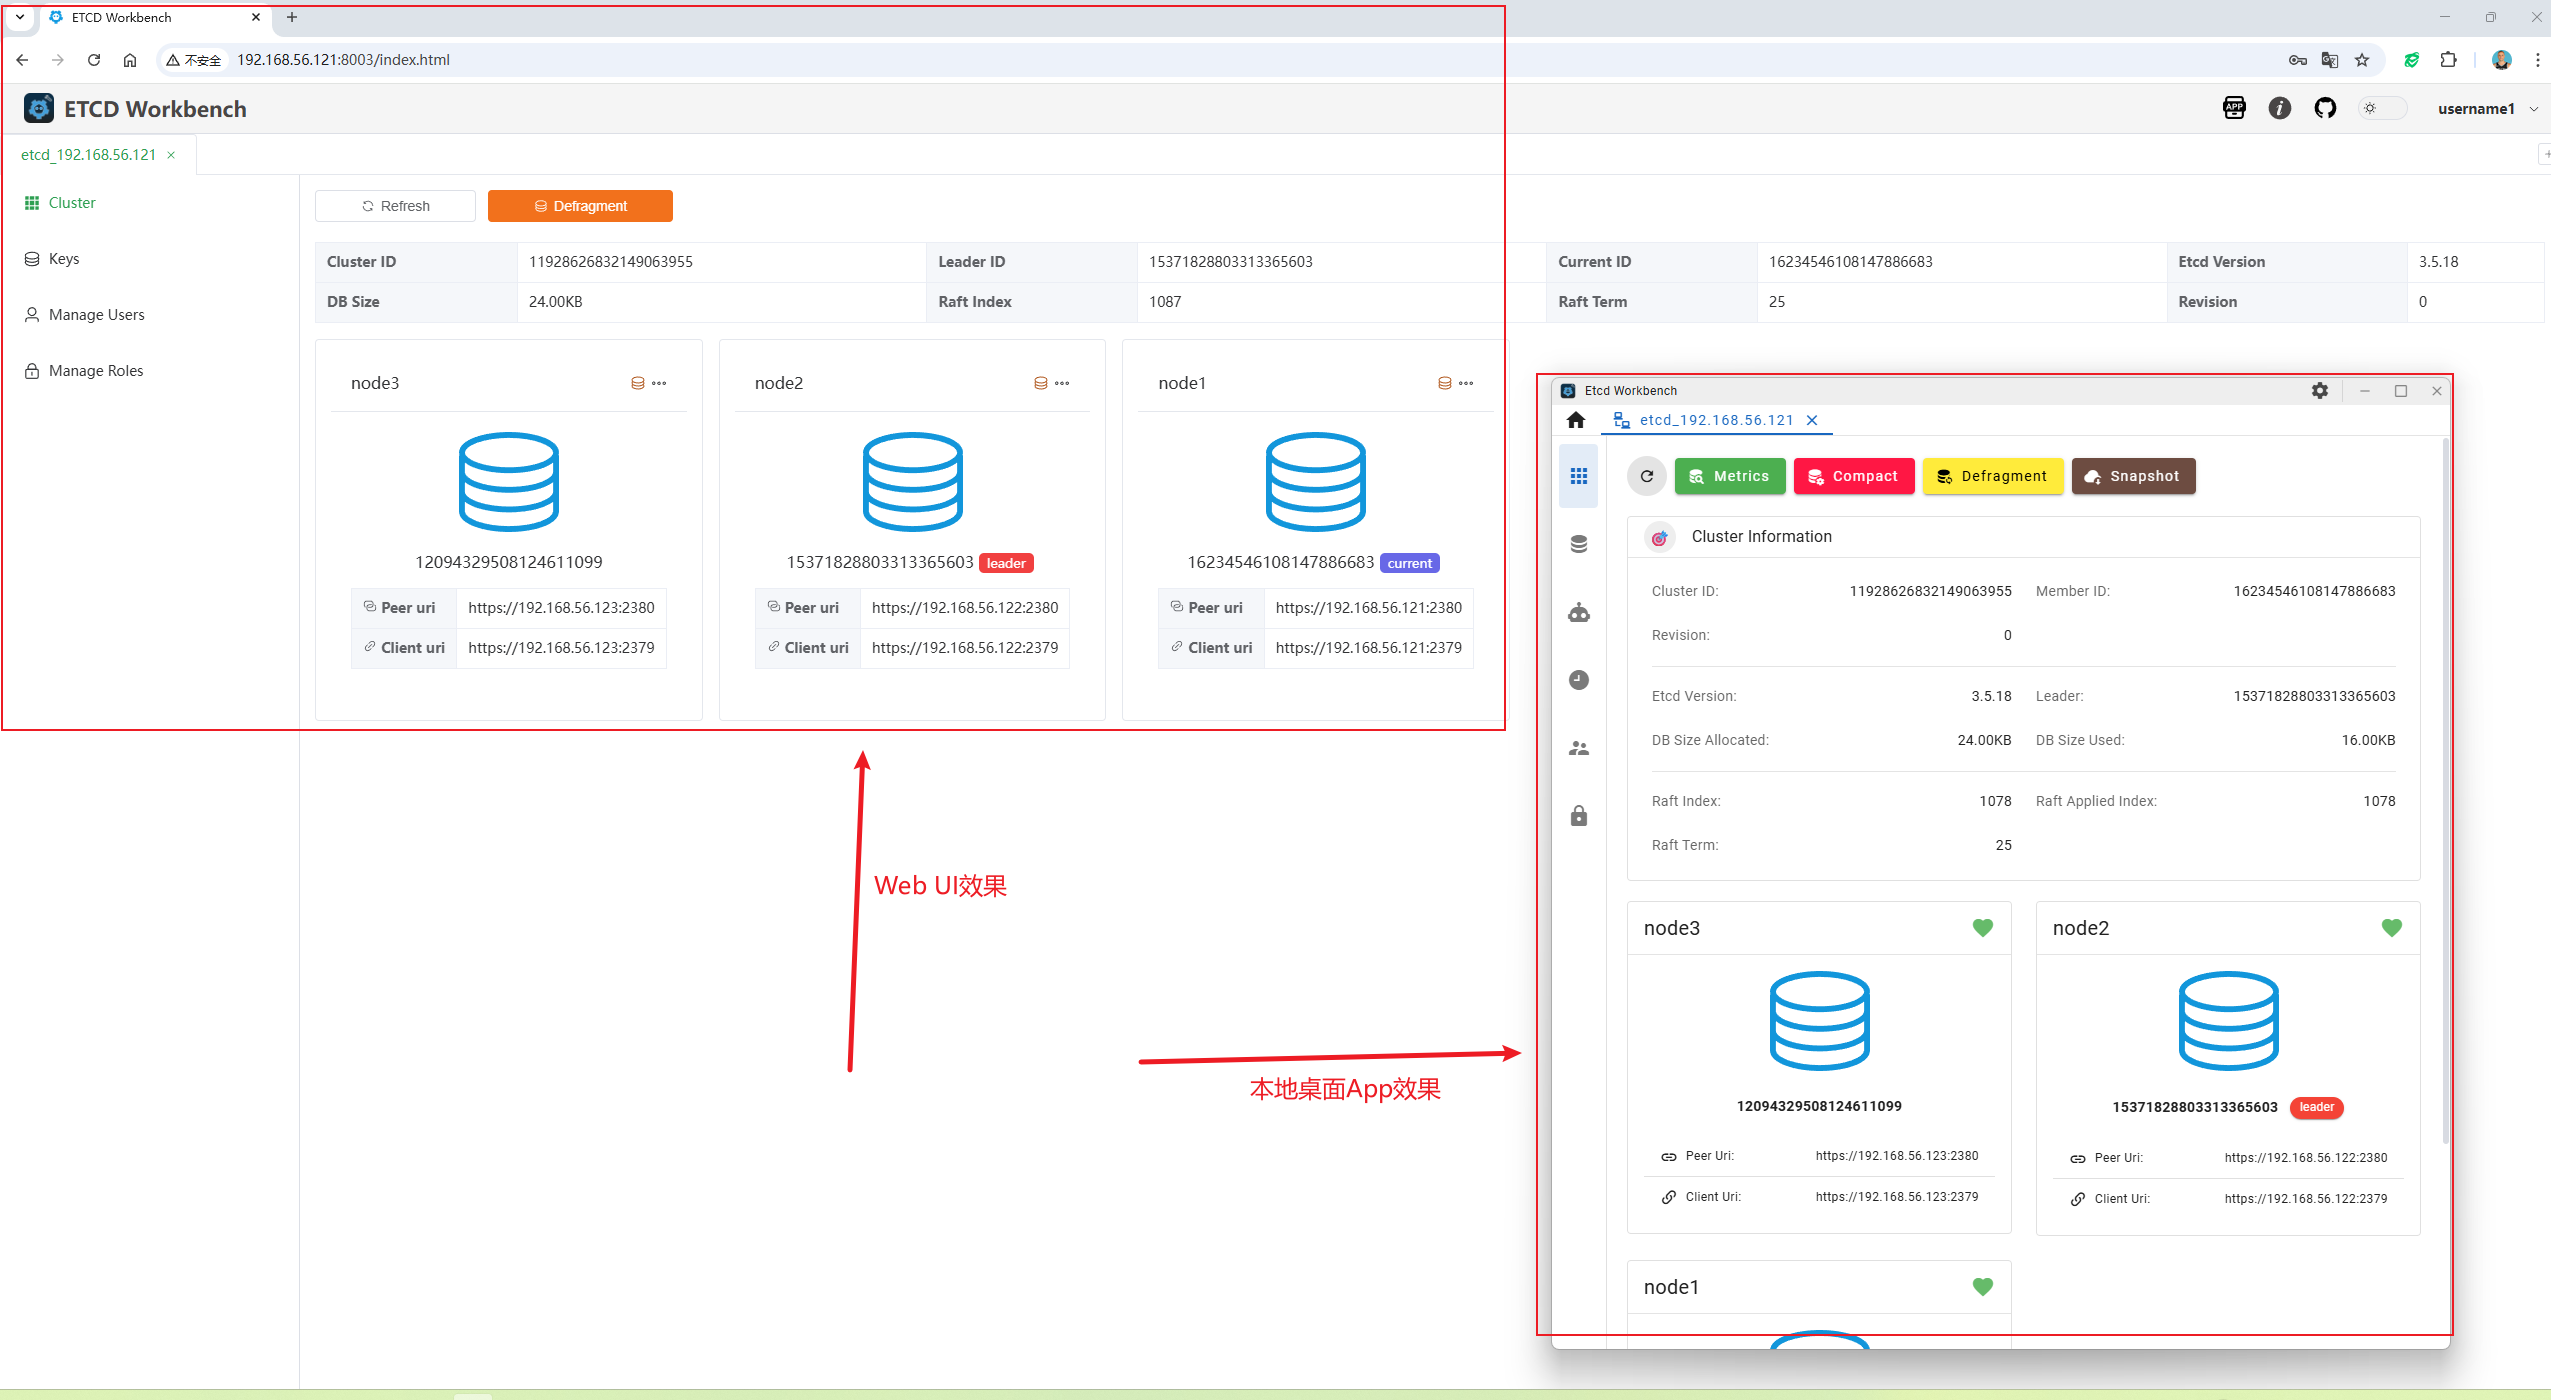Click the brown Snapshot button

[x=2134, y=476]
